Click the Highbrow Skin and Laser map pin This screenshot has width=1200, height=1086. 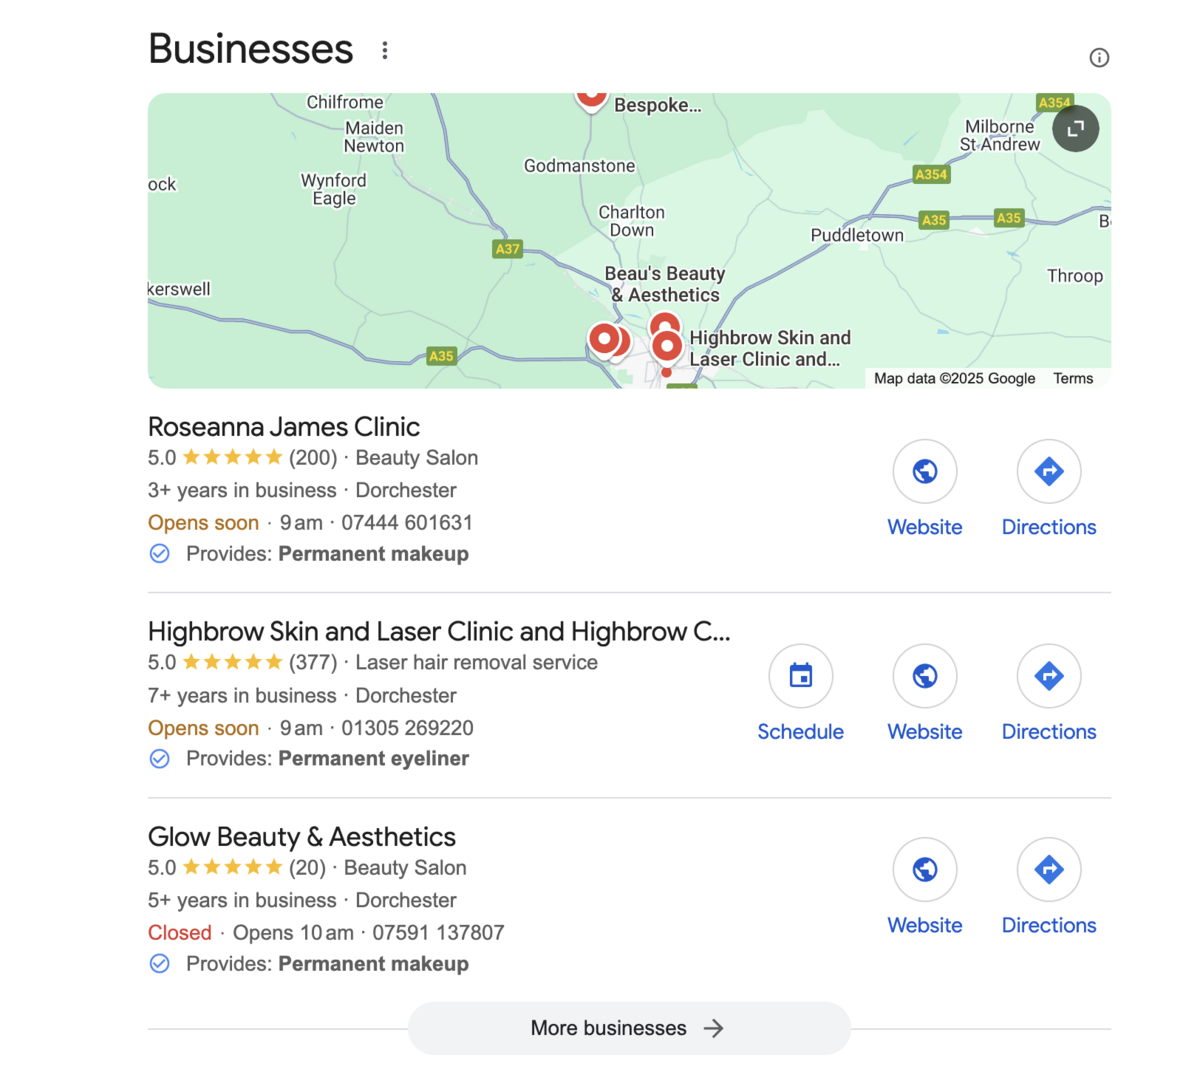tap(667, 347)
